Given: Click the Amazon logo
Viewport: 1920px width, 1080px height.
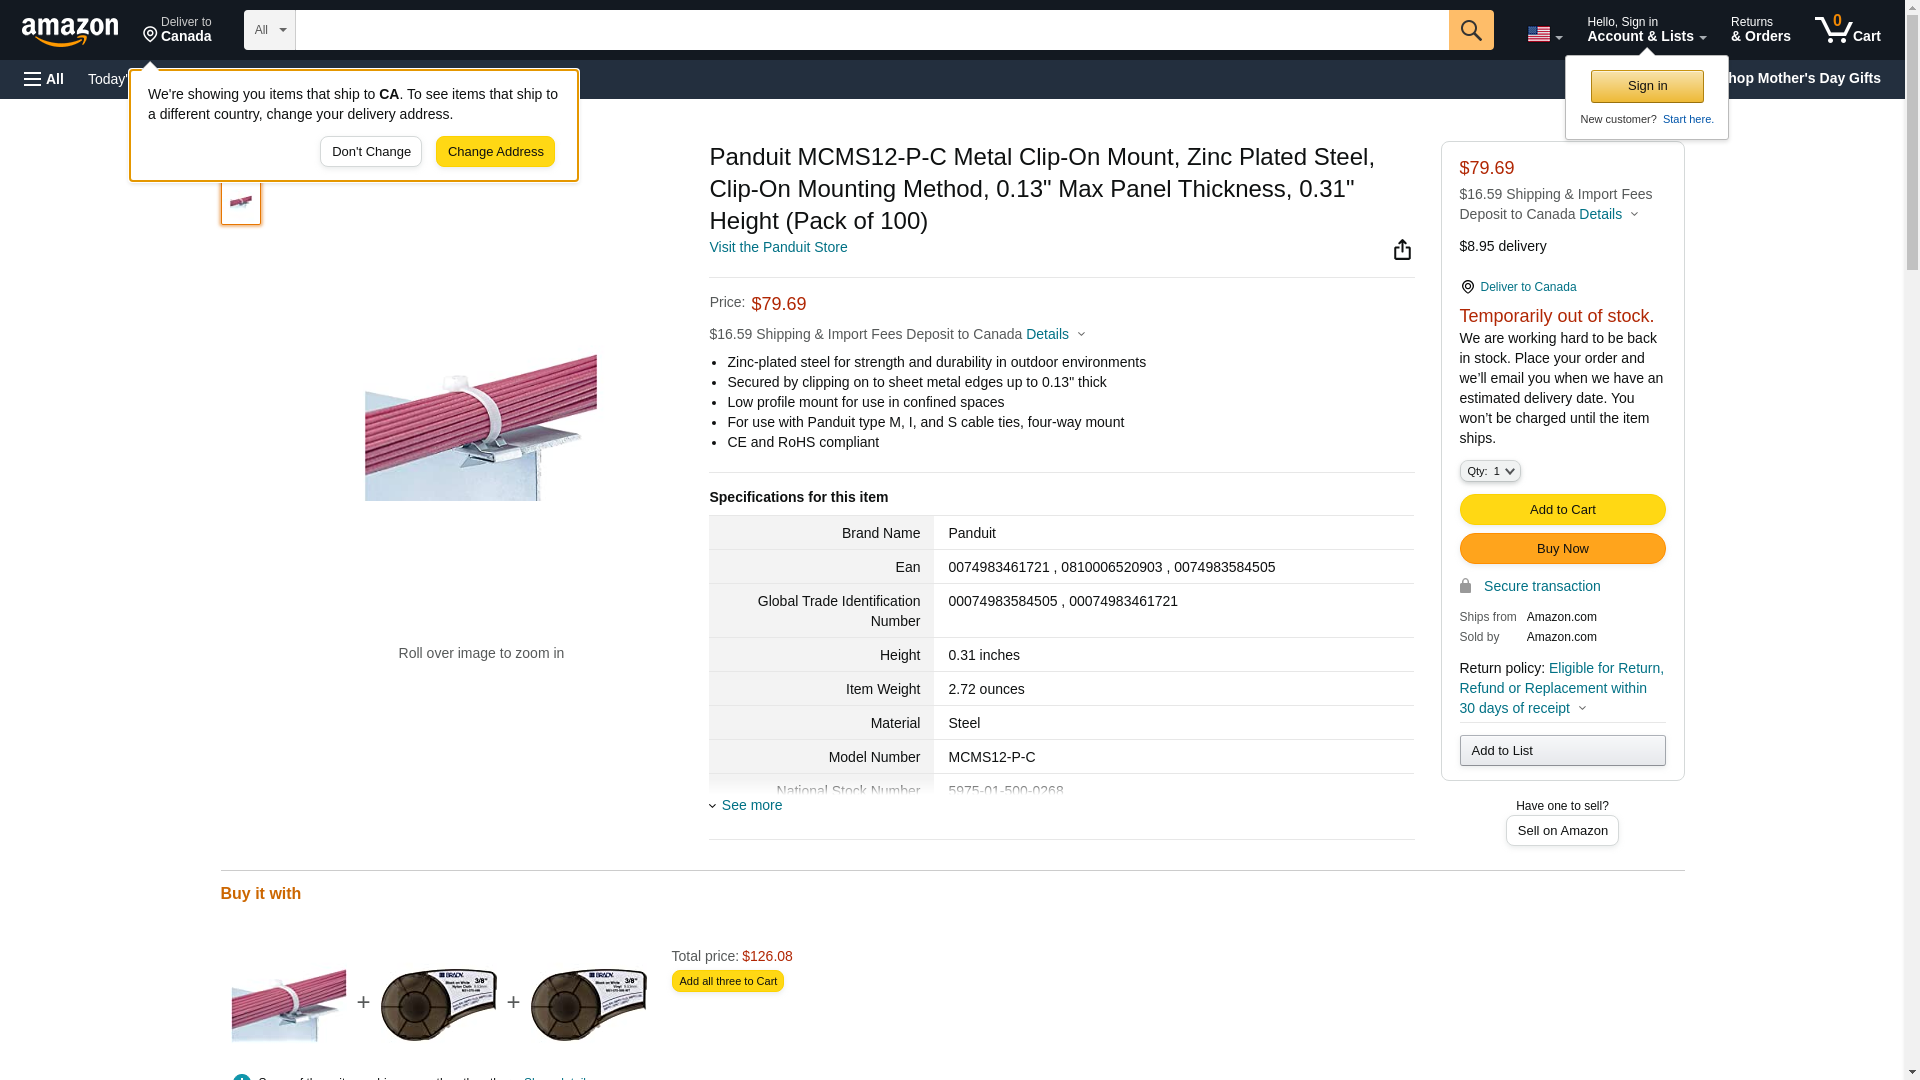Looking at the screenshot, I should point(70,31).
